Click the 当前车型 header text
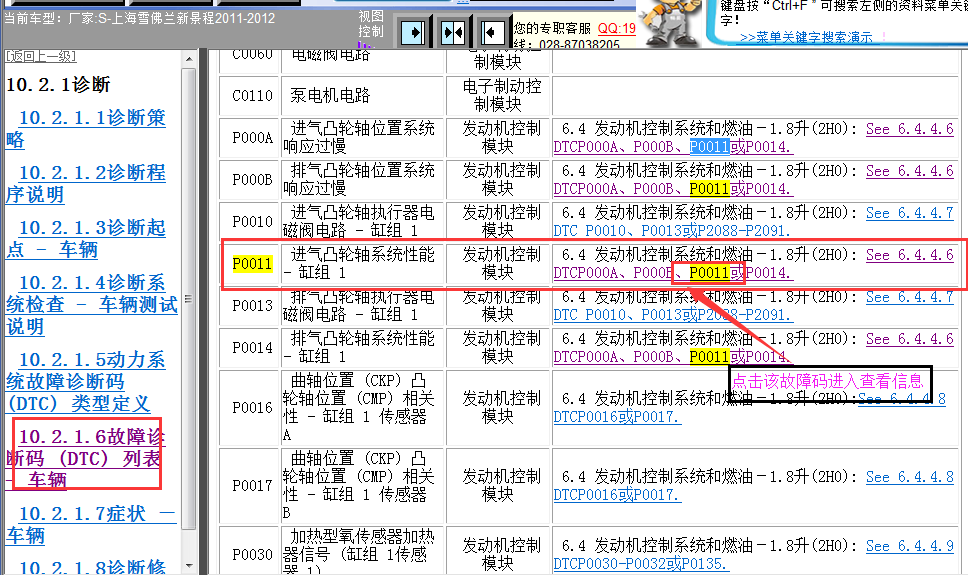This screenshot has height=575, width=968. (x=140, y=19)
